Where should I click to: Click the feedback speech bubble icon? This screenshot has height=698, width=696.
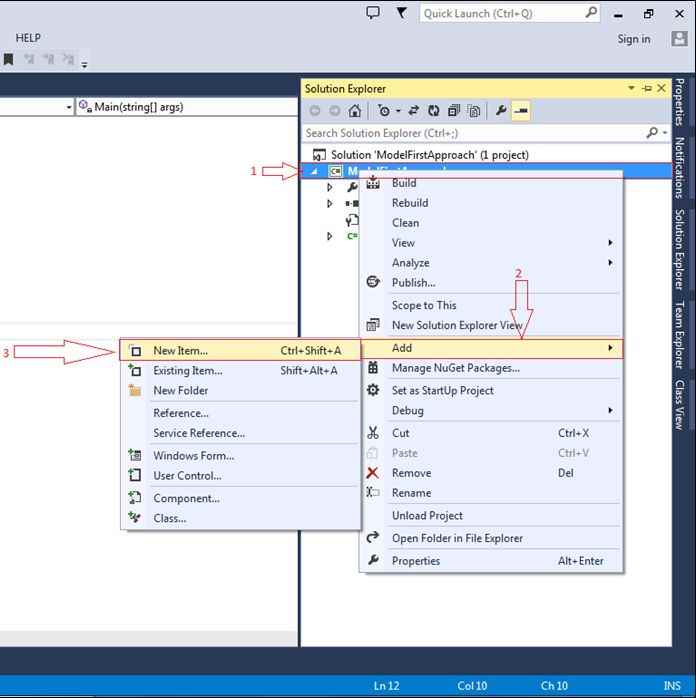pos(373,13)
